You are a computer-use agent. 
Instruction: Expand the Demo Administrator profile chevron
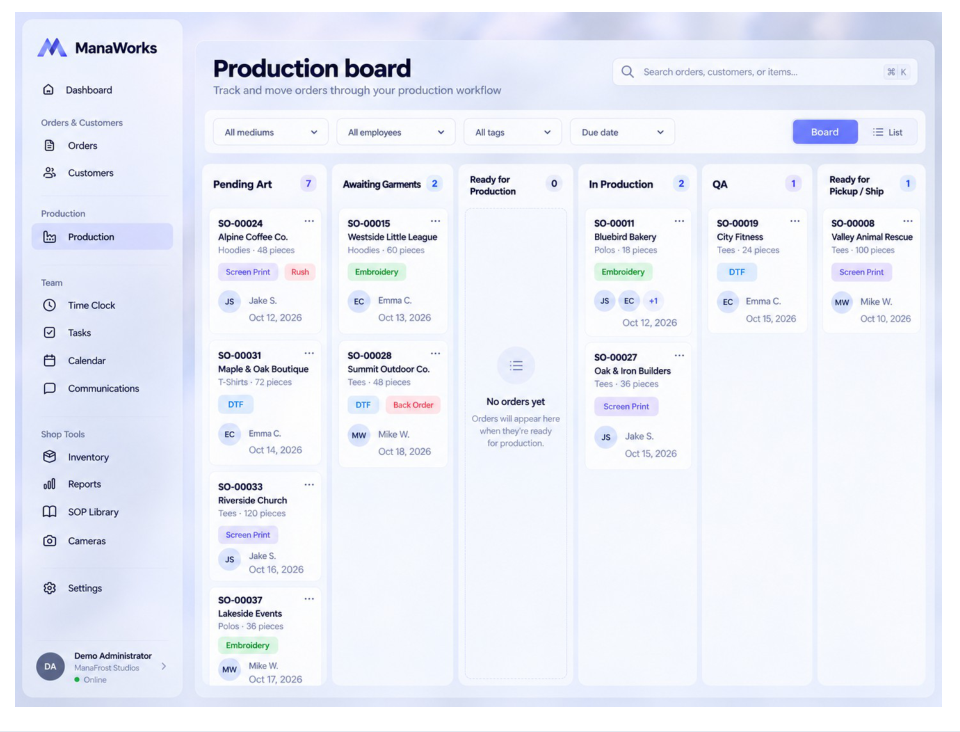click(163, 667)
